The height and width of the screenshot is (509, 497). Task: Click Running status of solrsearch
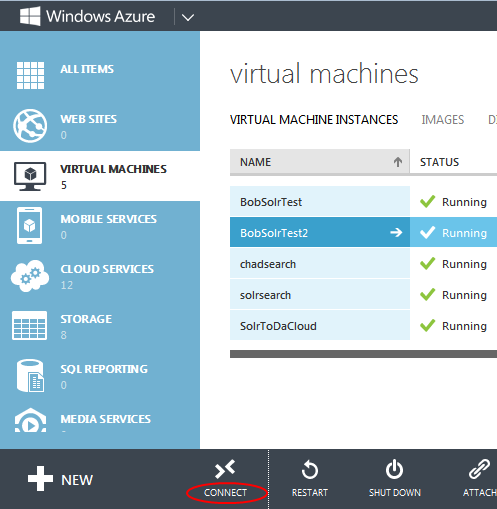464,295
